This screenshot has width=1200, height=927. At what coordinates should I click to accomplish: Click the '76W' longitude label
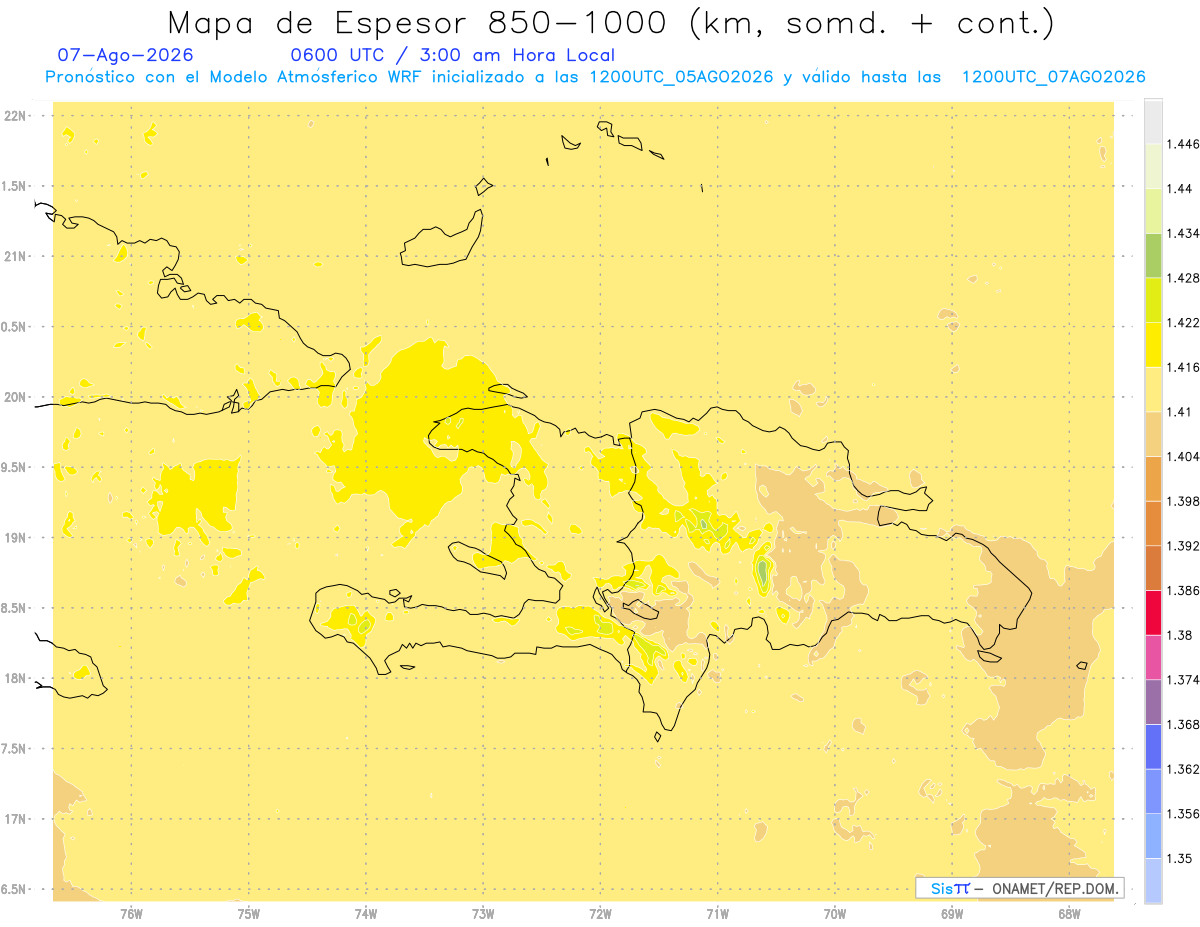131,913
